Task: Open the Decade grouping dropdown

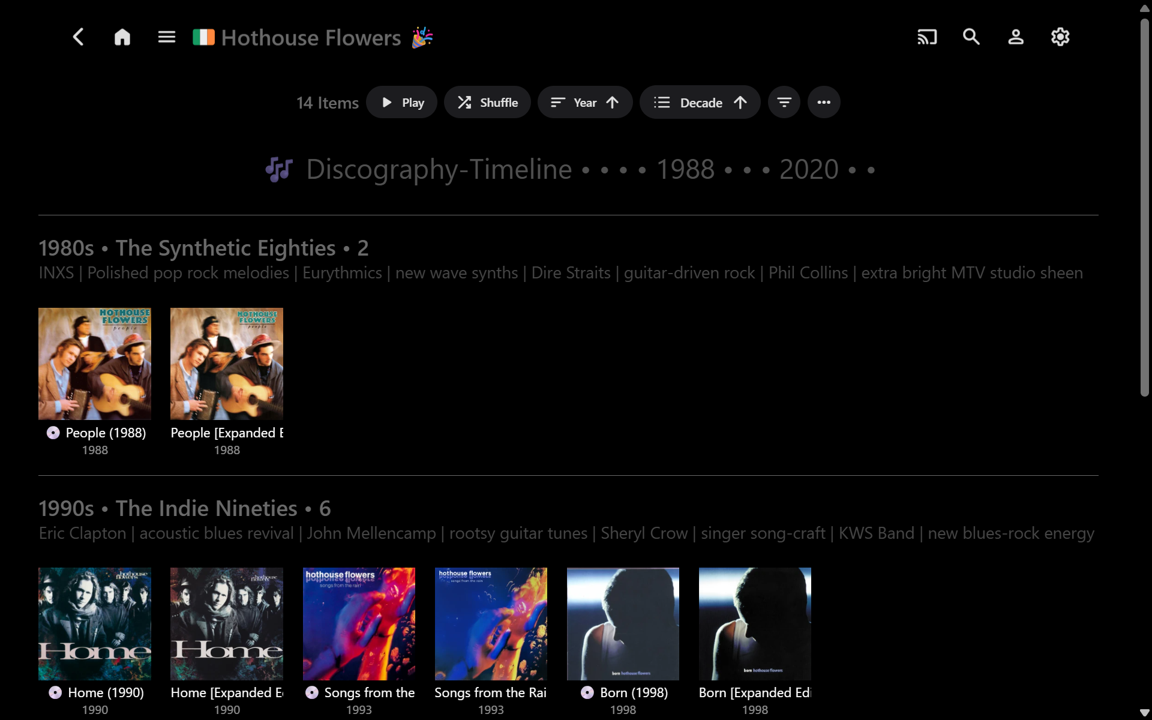Action: 699,102
